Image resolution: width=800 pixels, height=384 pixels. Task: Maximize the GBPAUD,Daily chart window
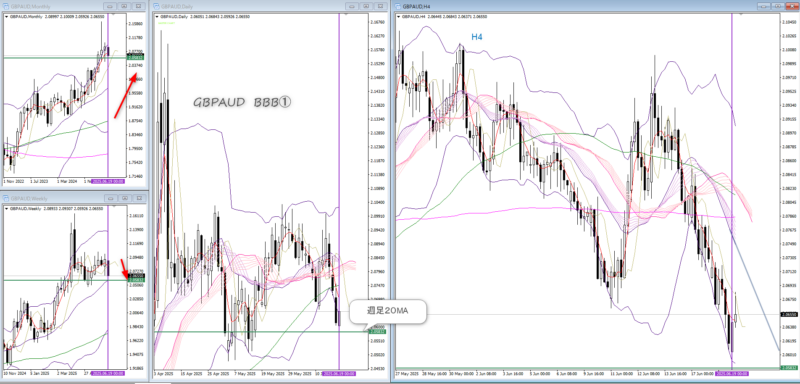(x=365, y=6)
